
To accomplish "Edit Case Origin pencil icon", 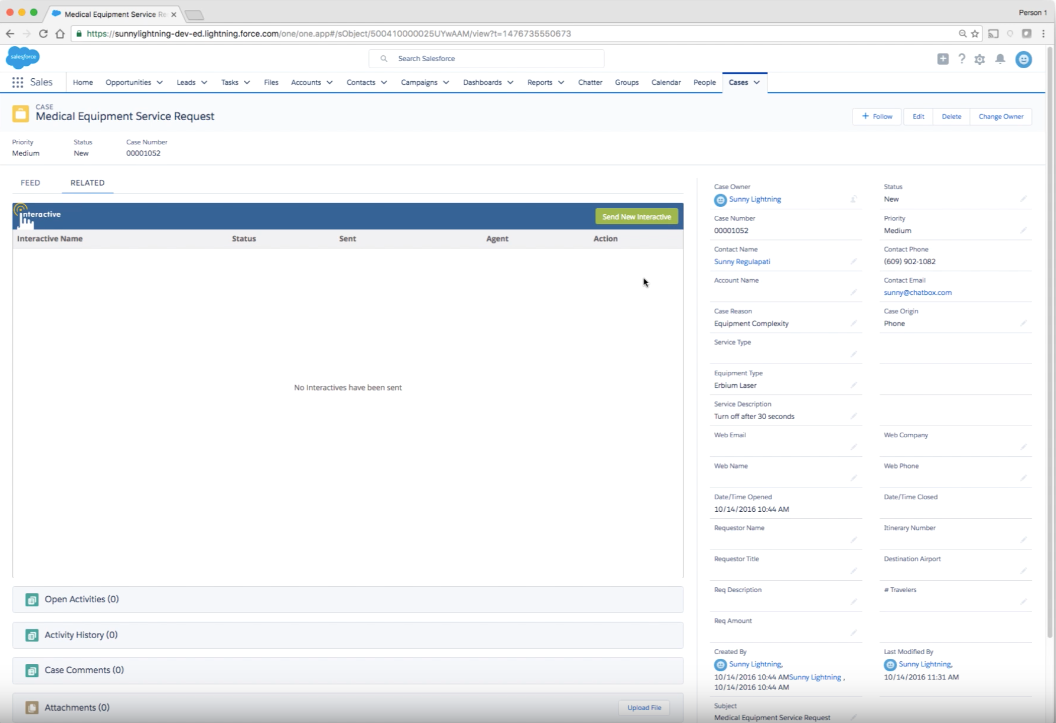I will point(1023,323).
